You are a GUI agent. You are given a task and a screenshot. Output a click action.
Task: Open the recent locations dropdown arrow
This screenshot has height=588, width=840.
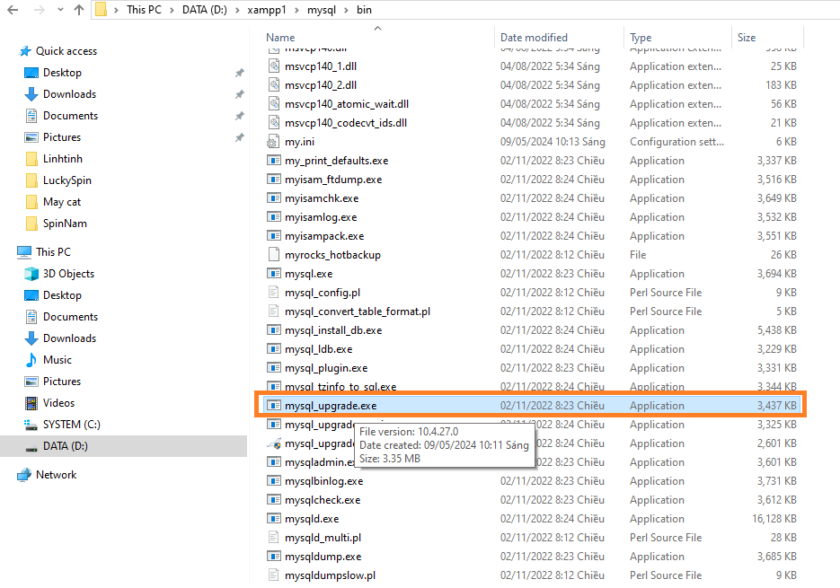tap(59, 10)
